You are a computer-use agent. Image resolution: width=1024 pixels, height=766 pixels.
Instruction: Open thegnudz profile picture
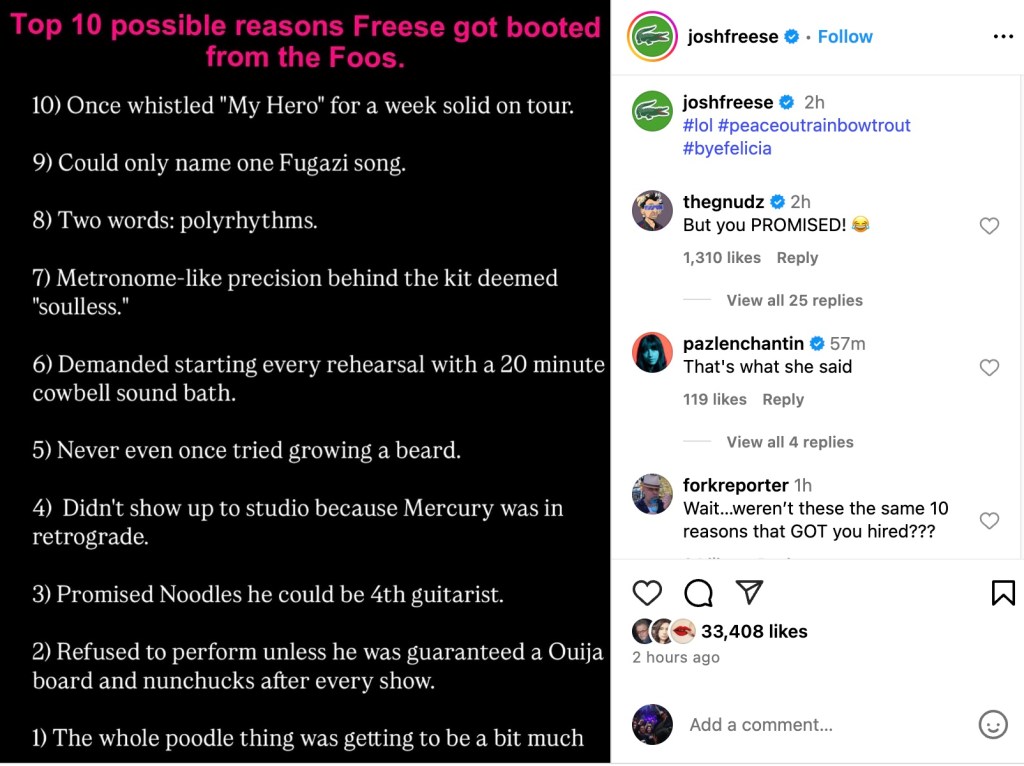[x=652, y=211]
